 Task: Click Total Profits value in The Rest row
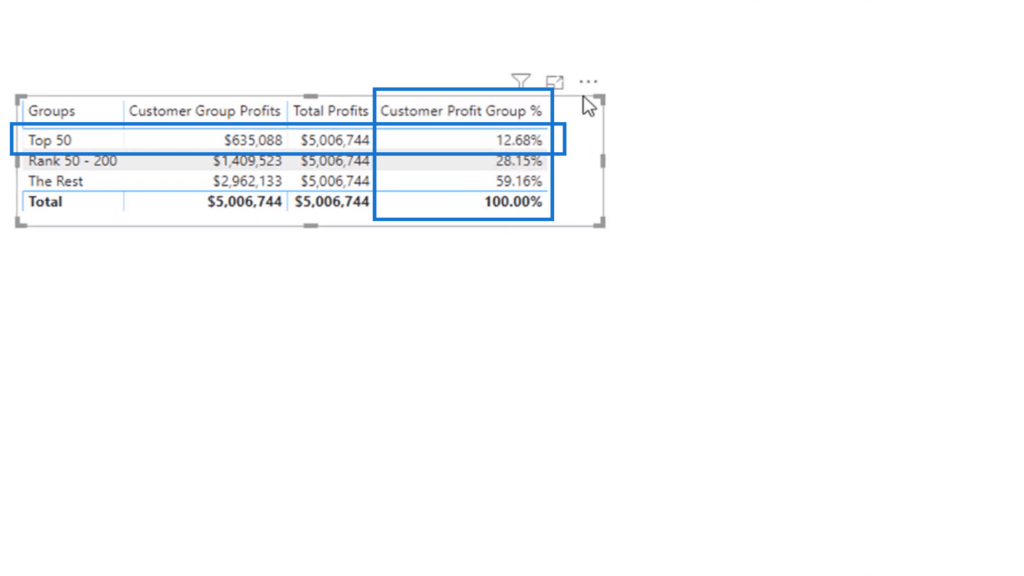tap(335, 181)
